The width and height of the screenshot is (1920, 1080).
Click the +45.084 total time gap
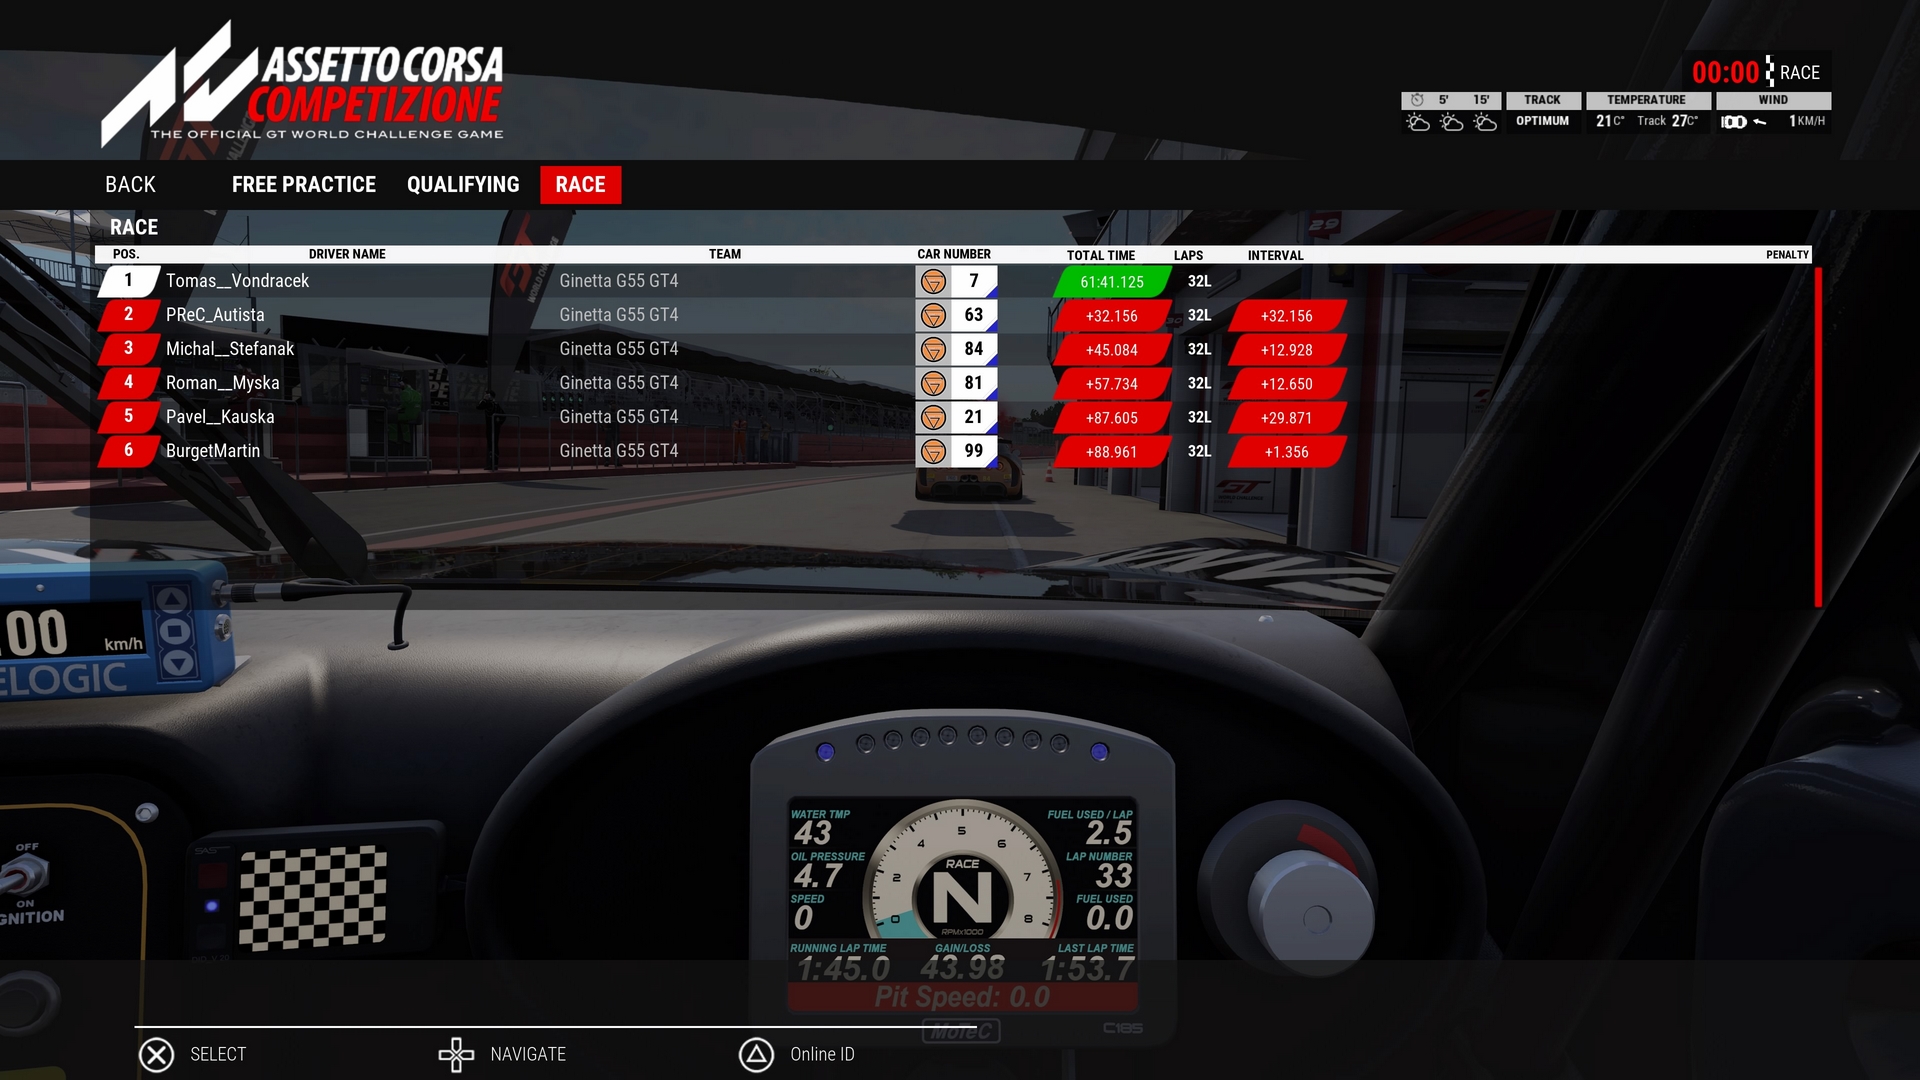(x=1112, y=351)
